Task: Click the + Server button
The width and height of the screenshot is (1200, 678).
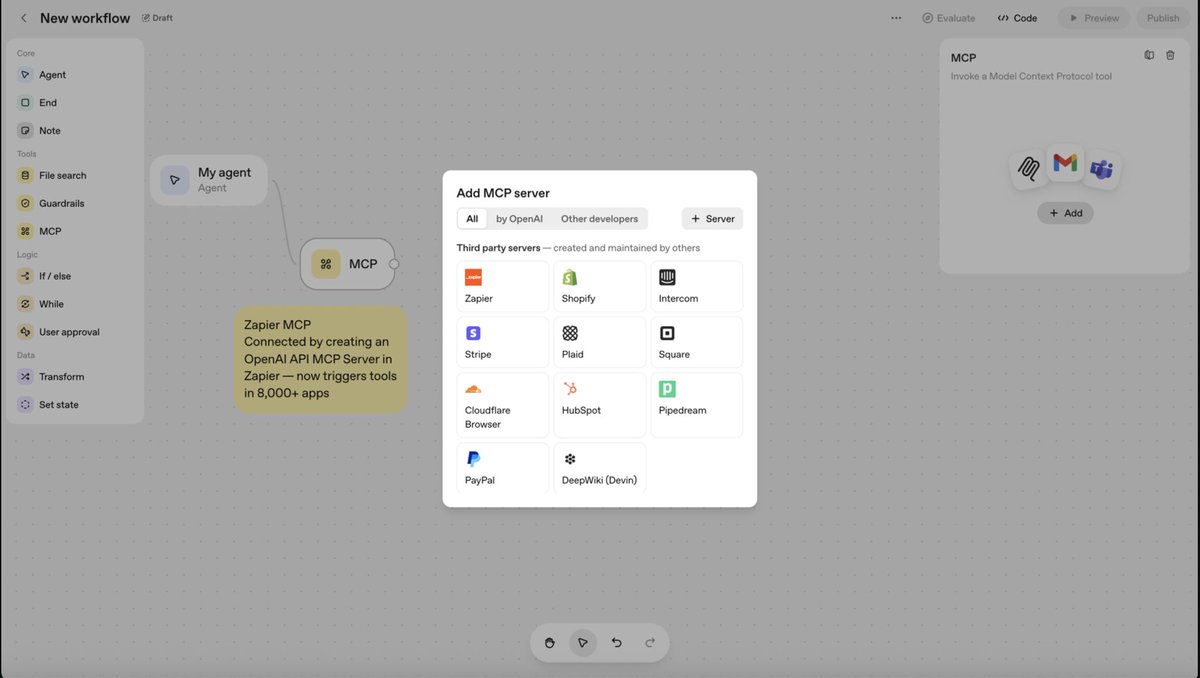Action: pyautogui.click(x=712, y=219)
